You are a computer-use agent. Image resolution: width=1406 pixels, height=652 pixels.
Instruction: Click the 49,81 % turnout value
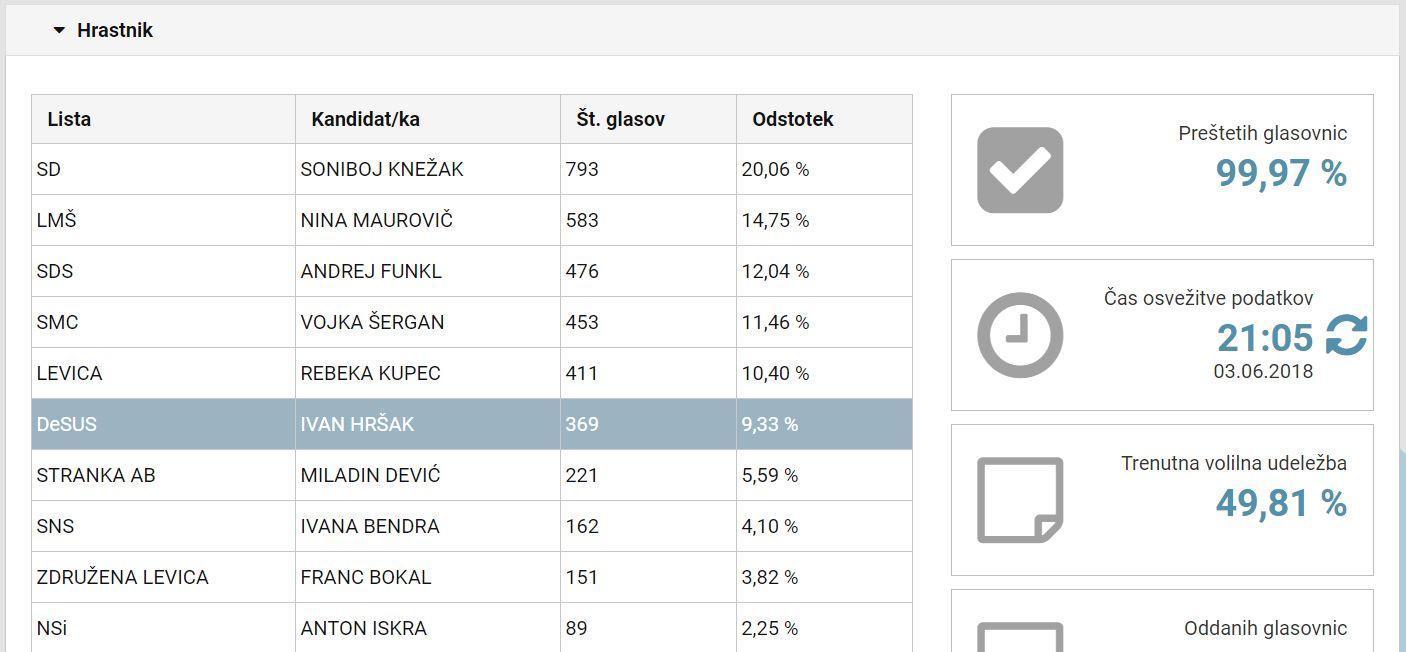[x=1280, y=503]
